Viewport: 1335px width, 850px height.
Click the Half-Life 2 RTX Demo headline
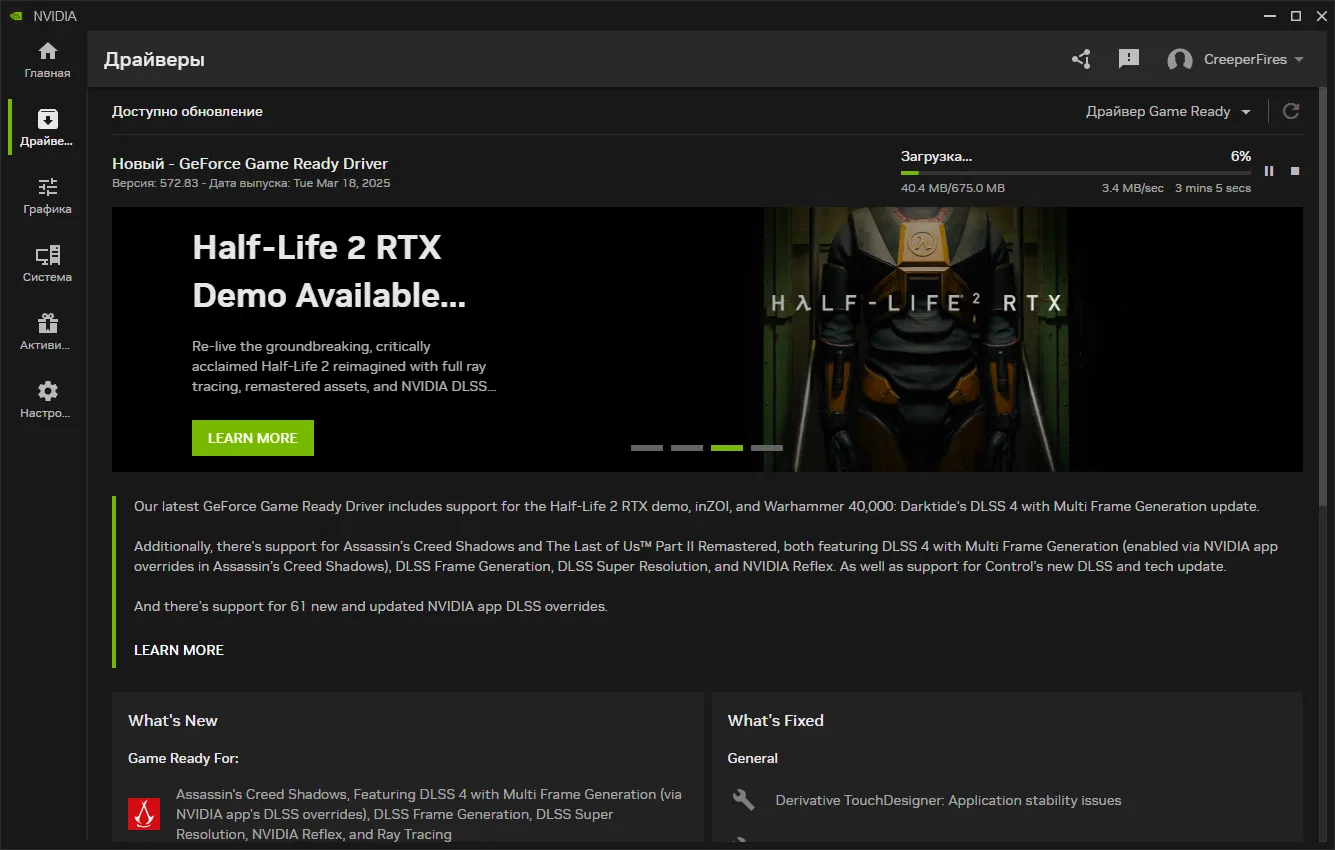pos(329,271)
